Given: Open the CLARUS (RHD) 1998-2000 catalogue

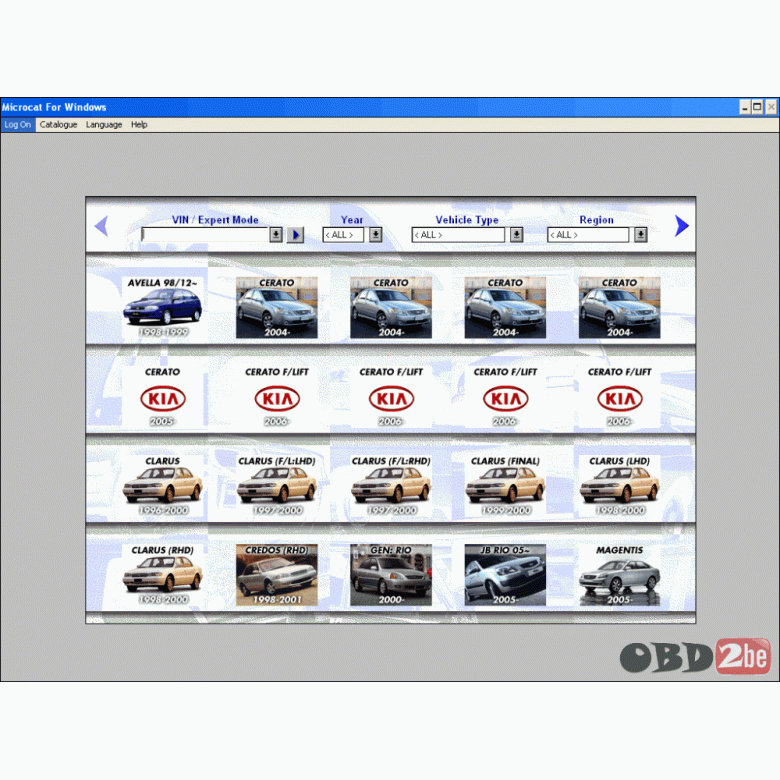Looking at the screenshot, I should [163, 575].
